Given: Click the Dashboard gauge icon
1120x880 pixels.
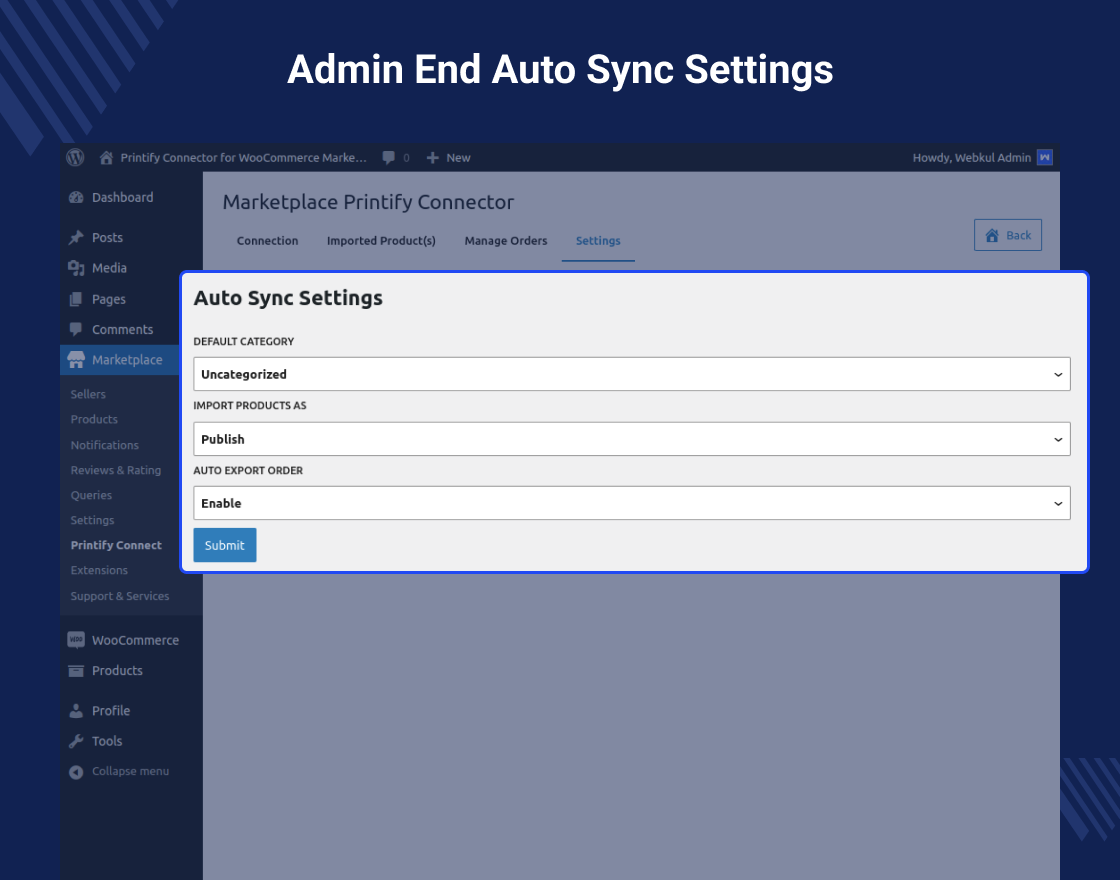Looking at the screenshot, I should [x=76, y=198].
